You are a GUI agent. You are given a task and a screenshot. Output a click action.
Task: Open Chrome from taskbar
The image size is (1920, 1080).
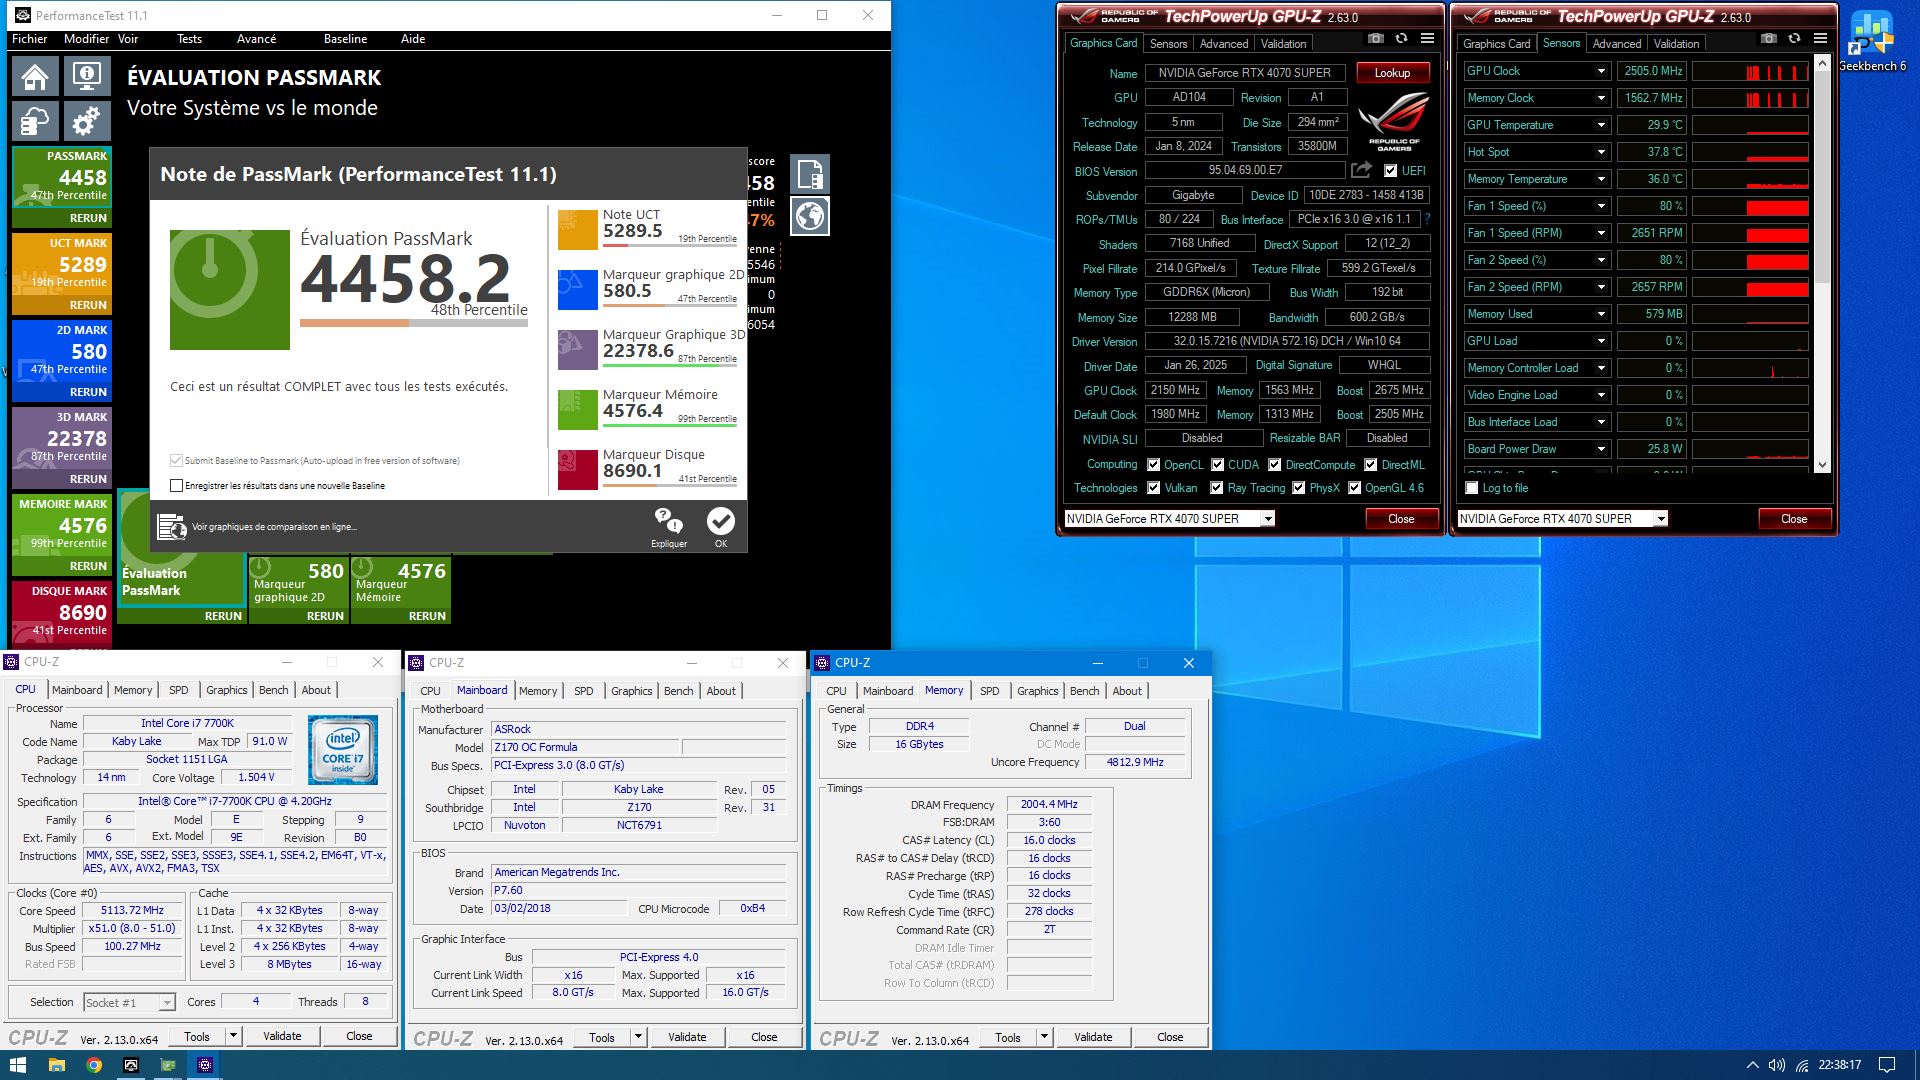click(93, 1065)
